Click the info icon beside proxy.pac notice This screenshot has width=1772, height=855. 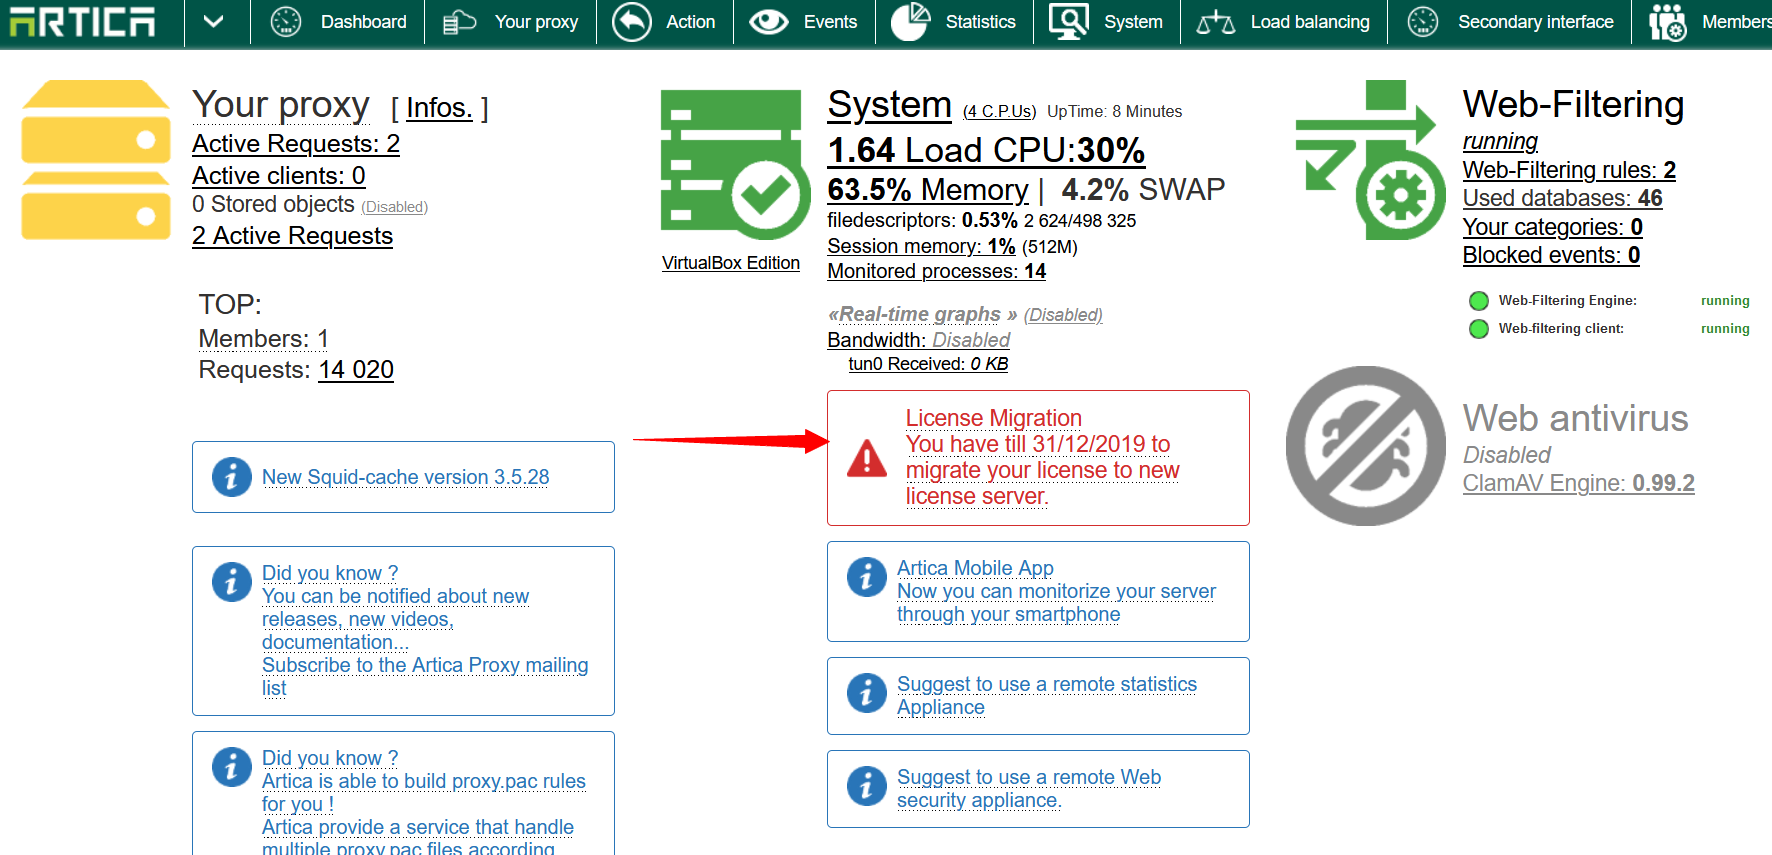point(232,767)
